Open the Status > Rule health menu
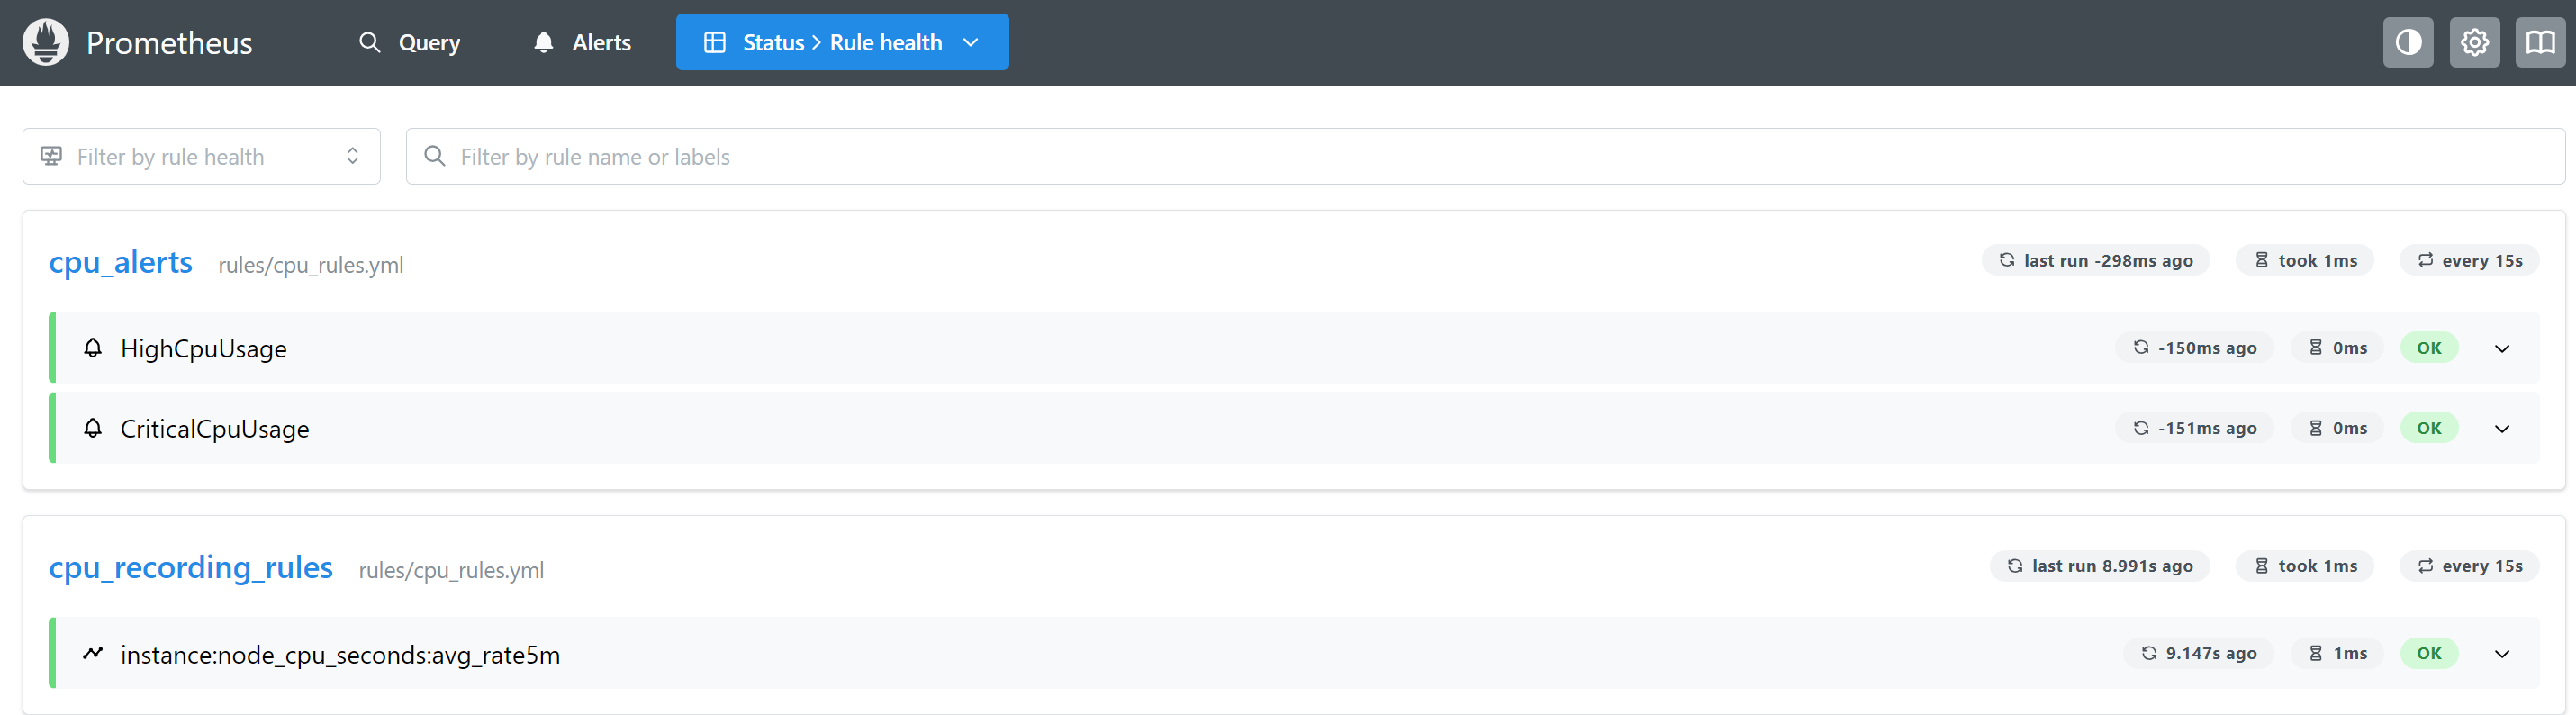The width and height of the screenshot is (2576, 715). (x=842, y=42)
